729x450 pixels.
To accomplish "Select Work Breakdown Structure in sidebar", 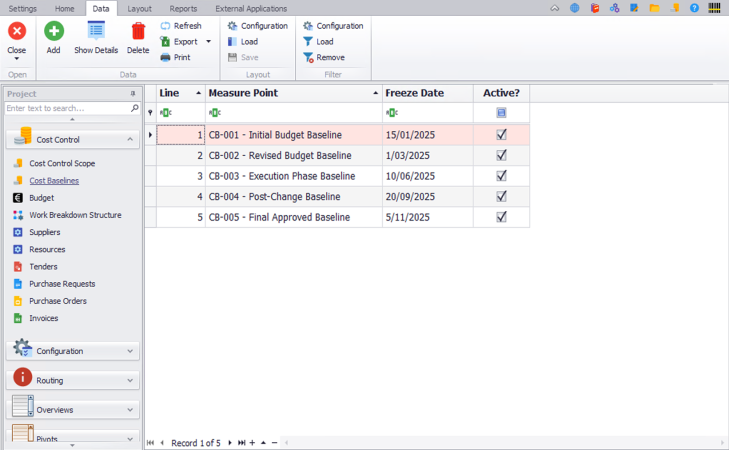I will 75,215.
